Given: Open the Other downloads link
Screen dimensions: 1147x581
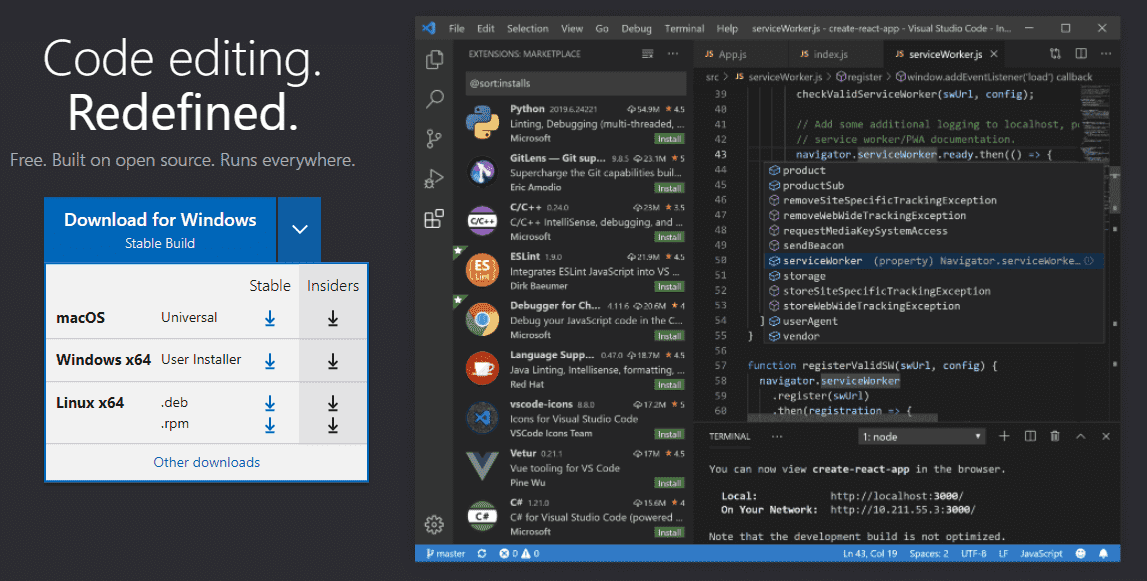Looking at the screenshot, I should 206,462.
